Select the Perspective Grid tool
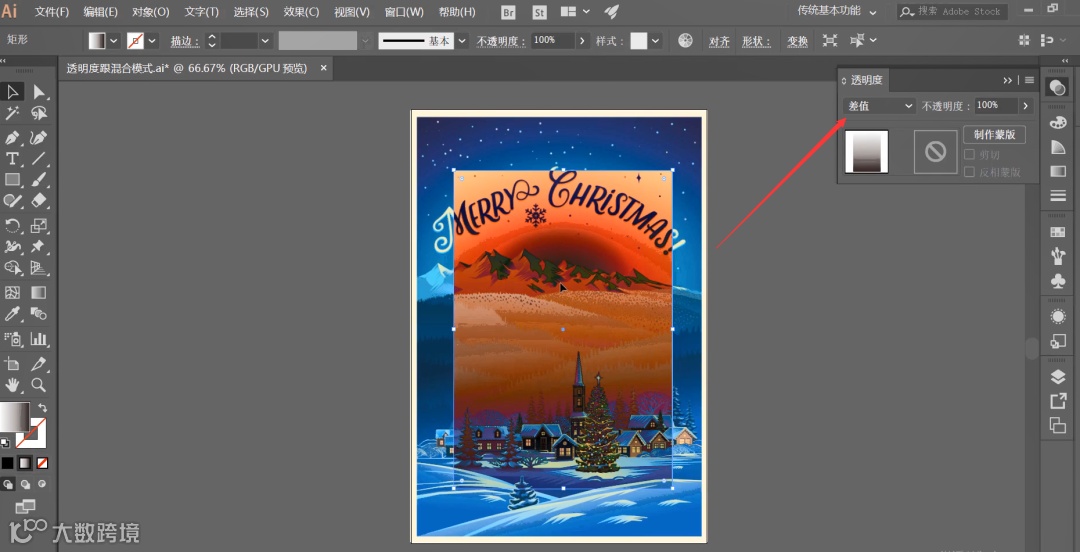 pos(39,268)
